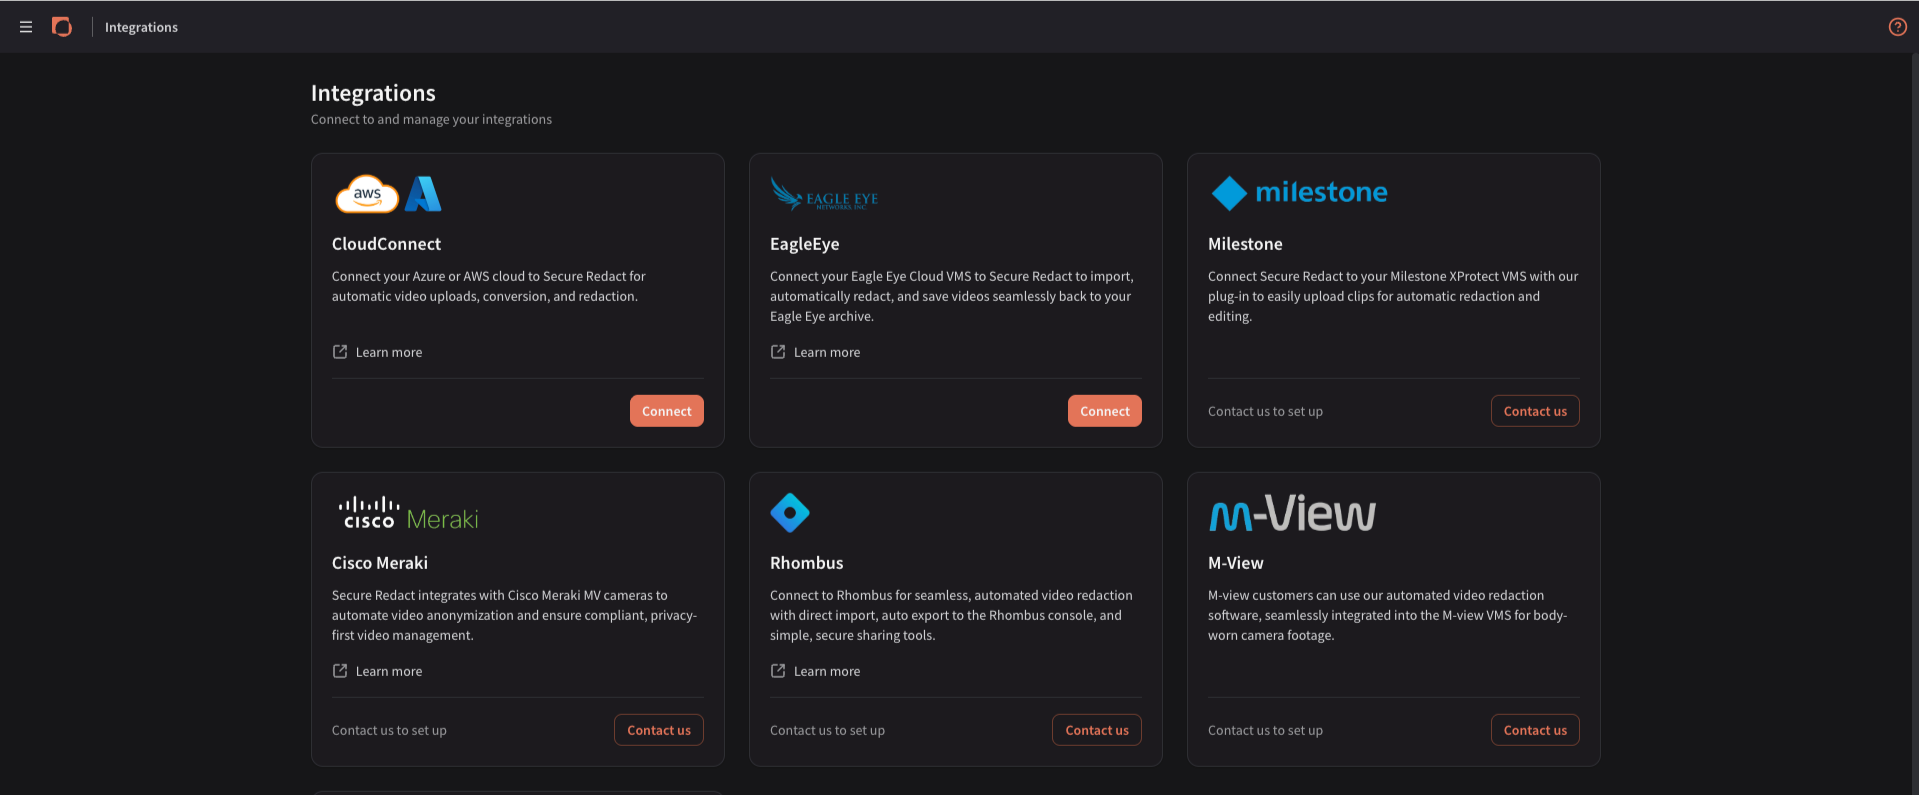Image resolution: width=1919 pixels, height=795 pixels.
Task: Open the hamburger navigation menu
Action: tap(26, 27)
